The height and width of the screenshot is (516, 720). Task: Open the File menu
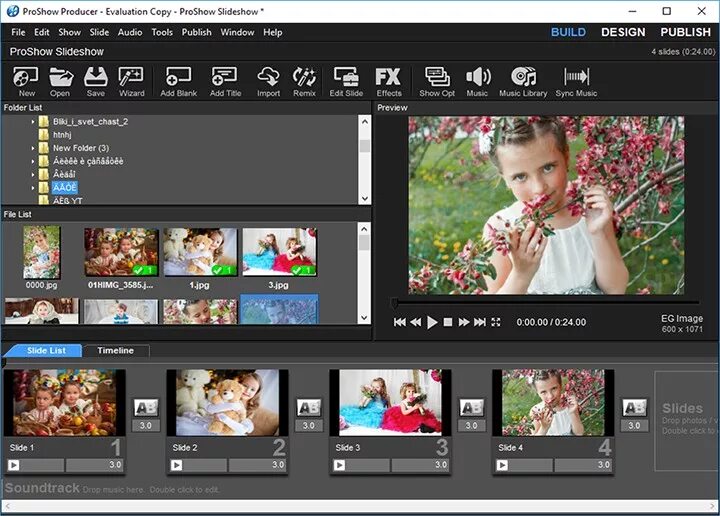(18, 32)
